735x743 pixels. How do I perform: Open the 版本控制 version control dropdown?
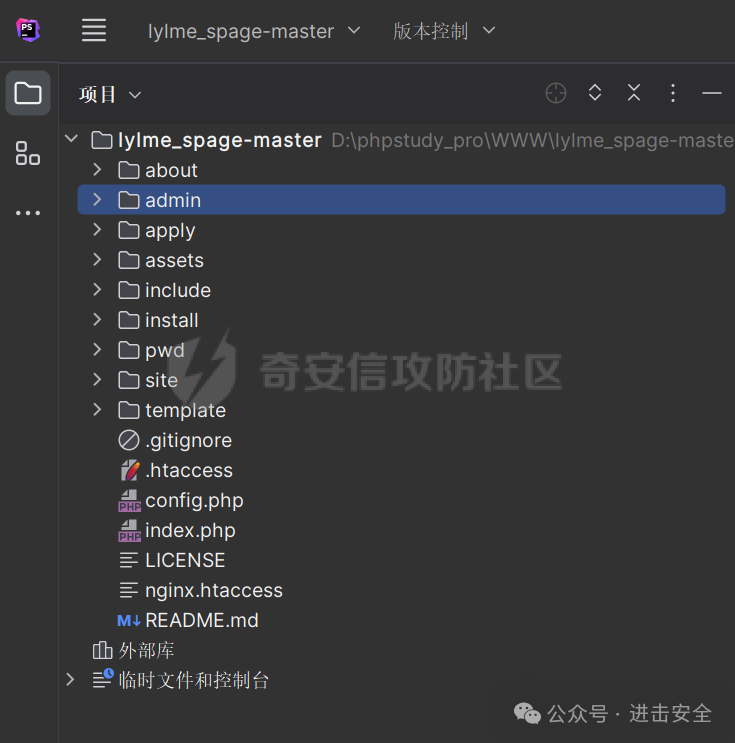(x=444, y=31)
